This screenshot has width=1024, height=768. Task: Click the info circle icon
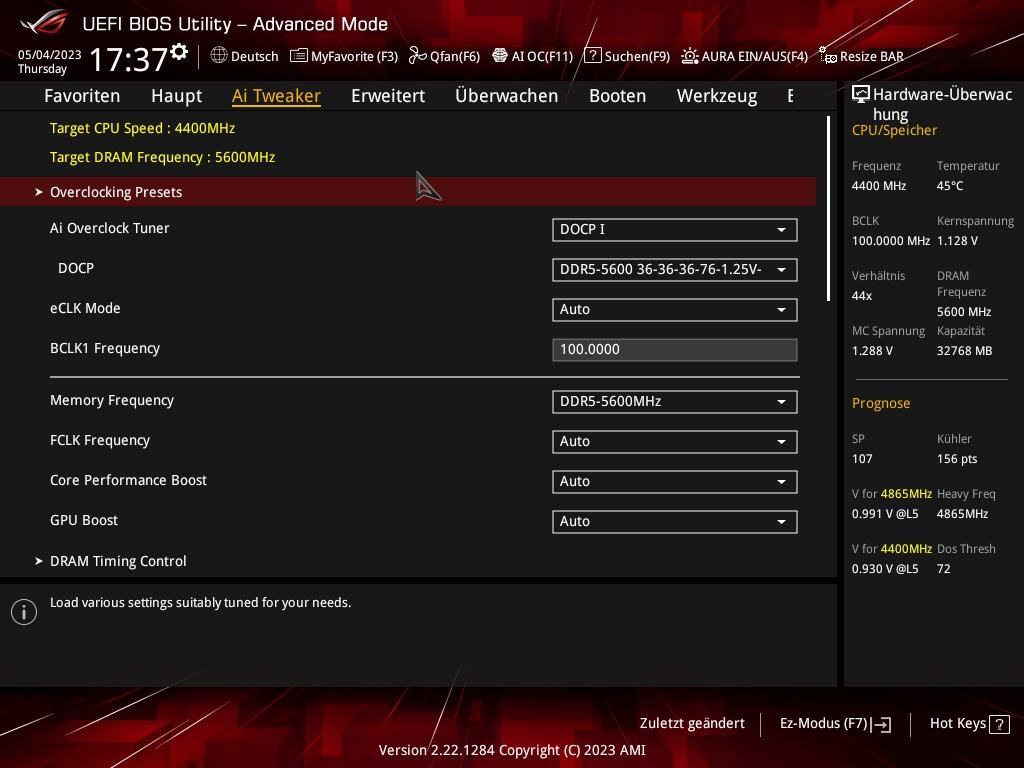(24, 612)
